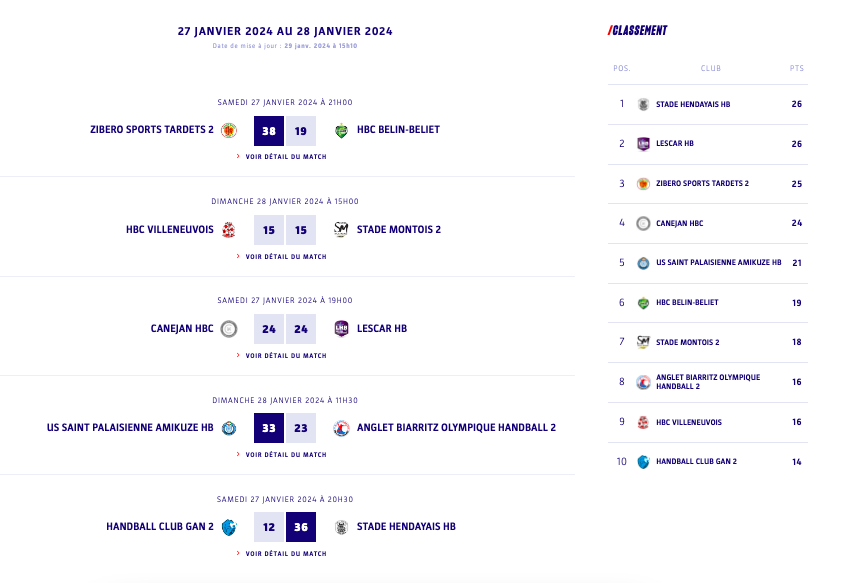View match details for Saint Palaisienne vs Anglet
The height and width of the screenshot is (583, 853).
[285, 455]
